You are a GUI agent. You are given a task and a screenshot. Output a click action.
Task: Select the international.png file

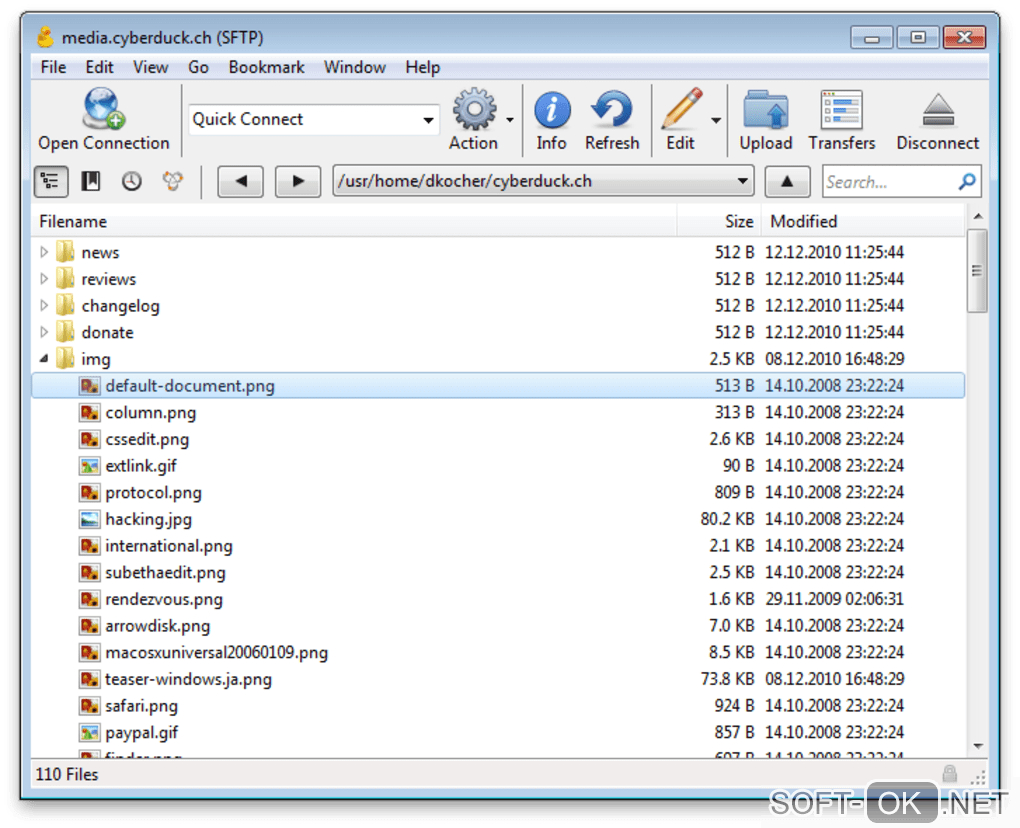coord(168,546)
